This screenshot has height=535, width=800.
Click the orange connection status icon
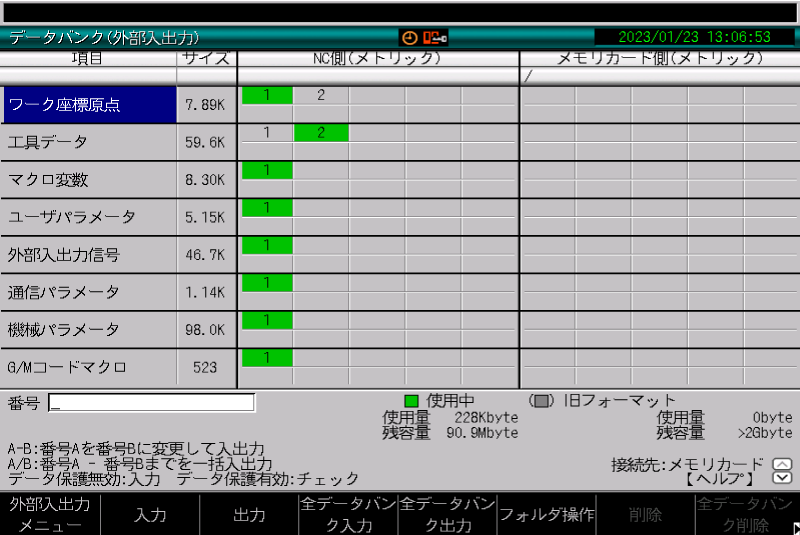pyautogui.click(x=435, y=38)
